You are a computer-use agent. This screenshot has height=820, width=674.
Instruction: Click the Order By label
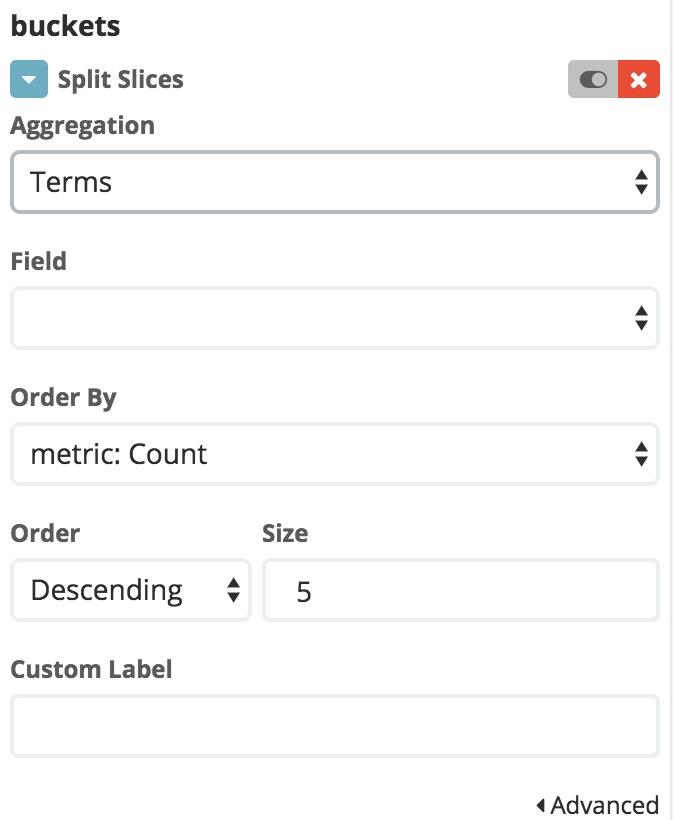point(63,398)
